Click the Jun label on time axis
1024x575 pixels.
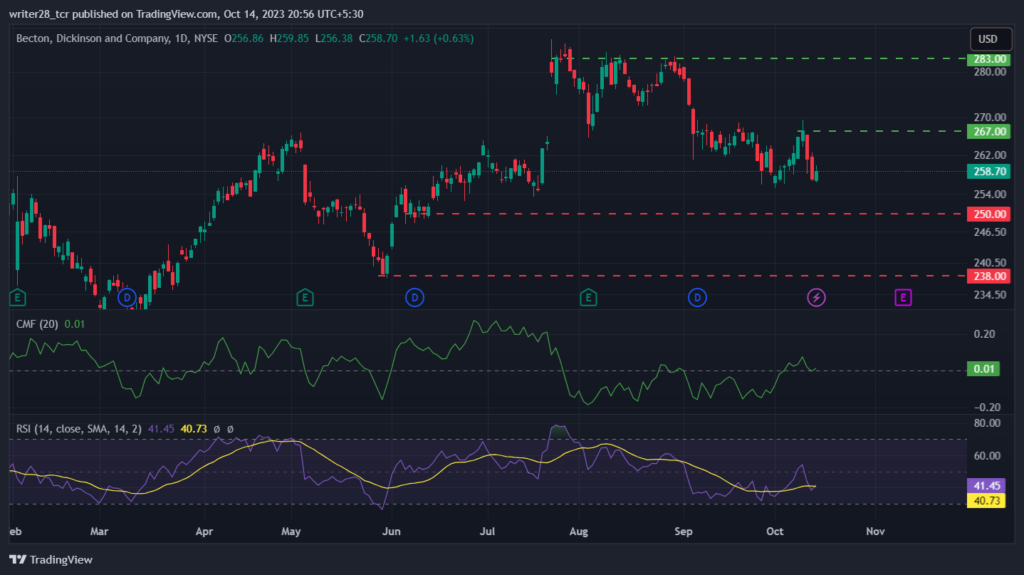point(391,531)
